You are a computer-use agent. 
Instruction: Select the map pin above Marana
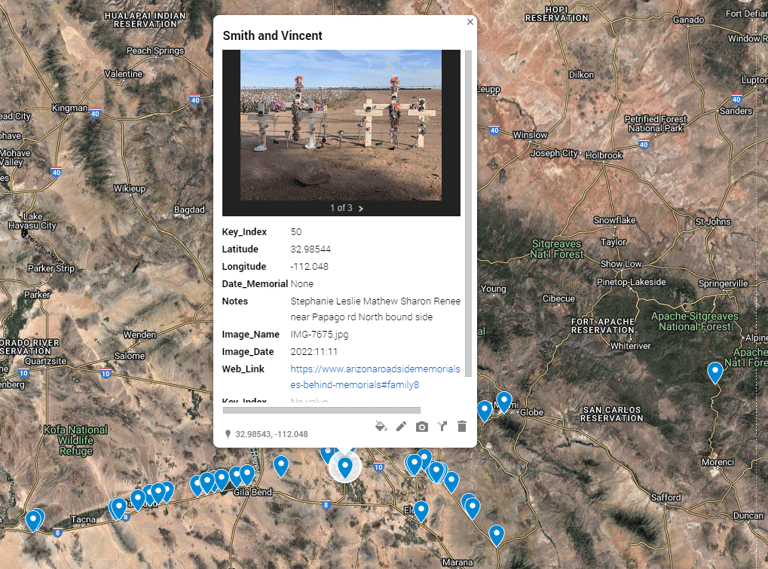[x=496, y=535]
